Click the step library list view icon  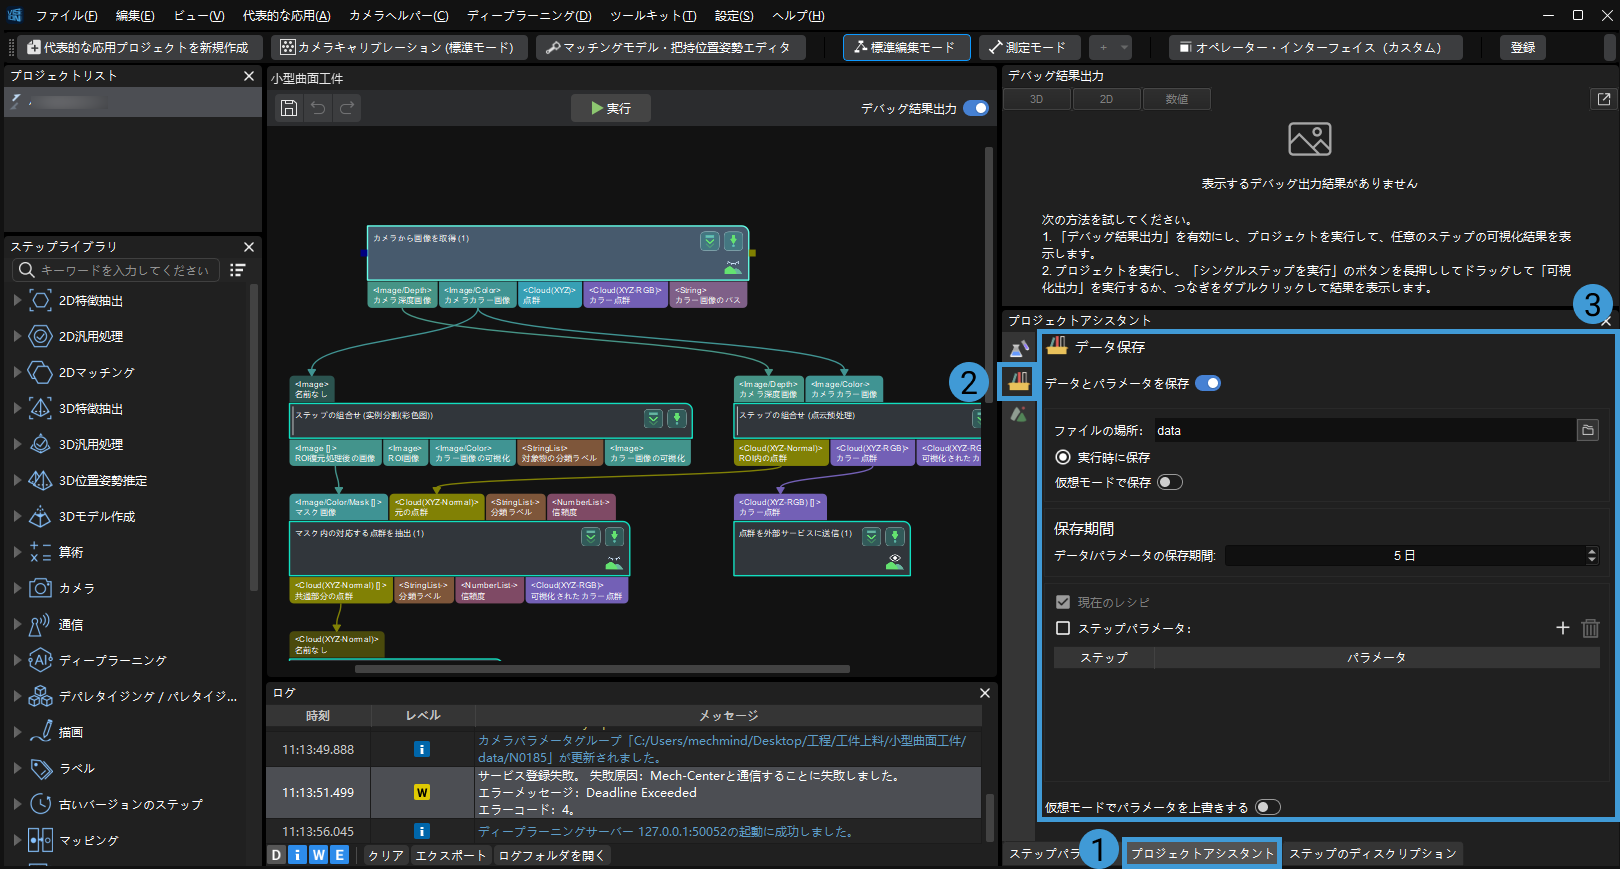coord(237,270)
